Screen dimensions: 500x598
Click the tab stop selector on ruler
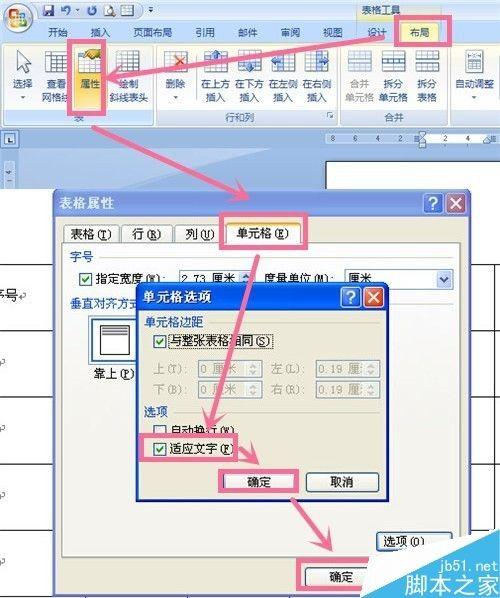[10, 140]
